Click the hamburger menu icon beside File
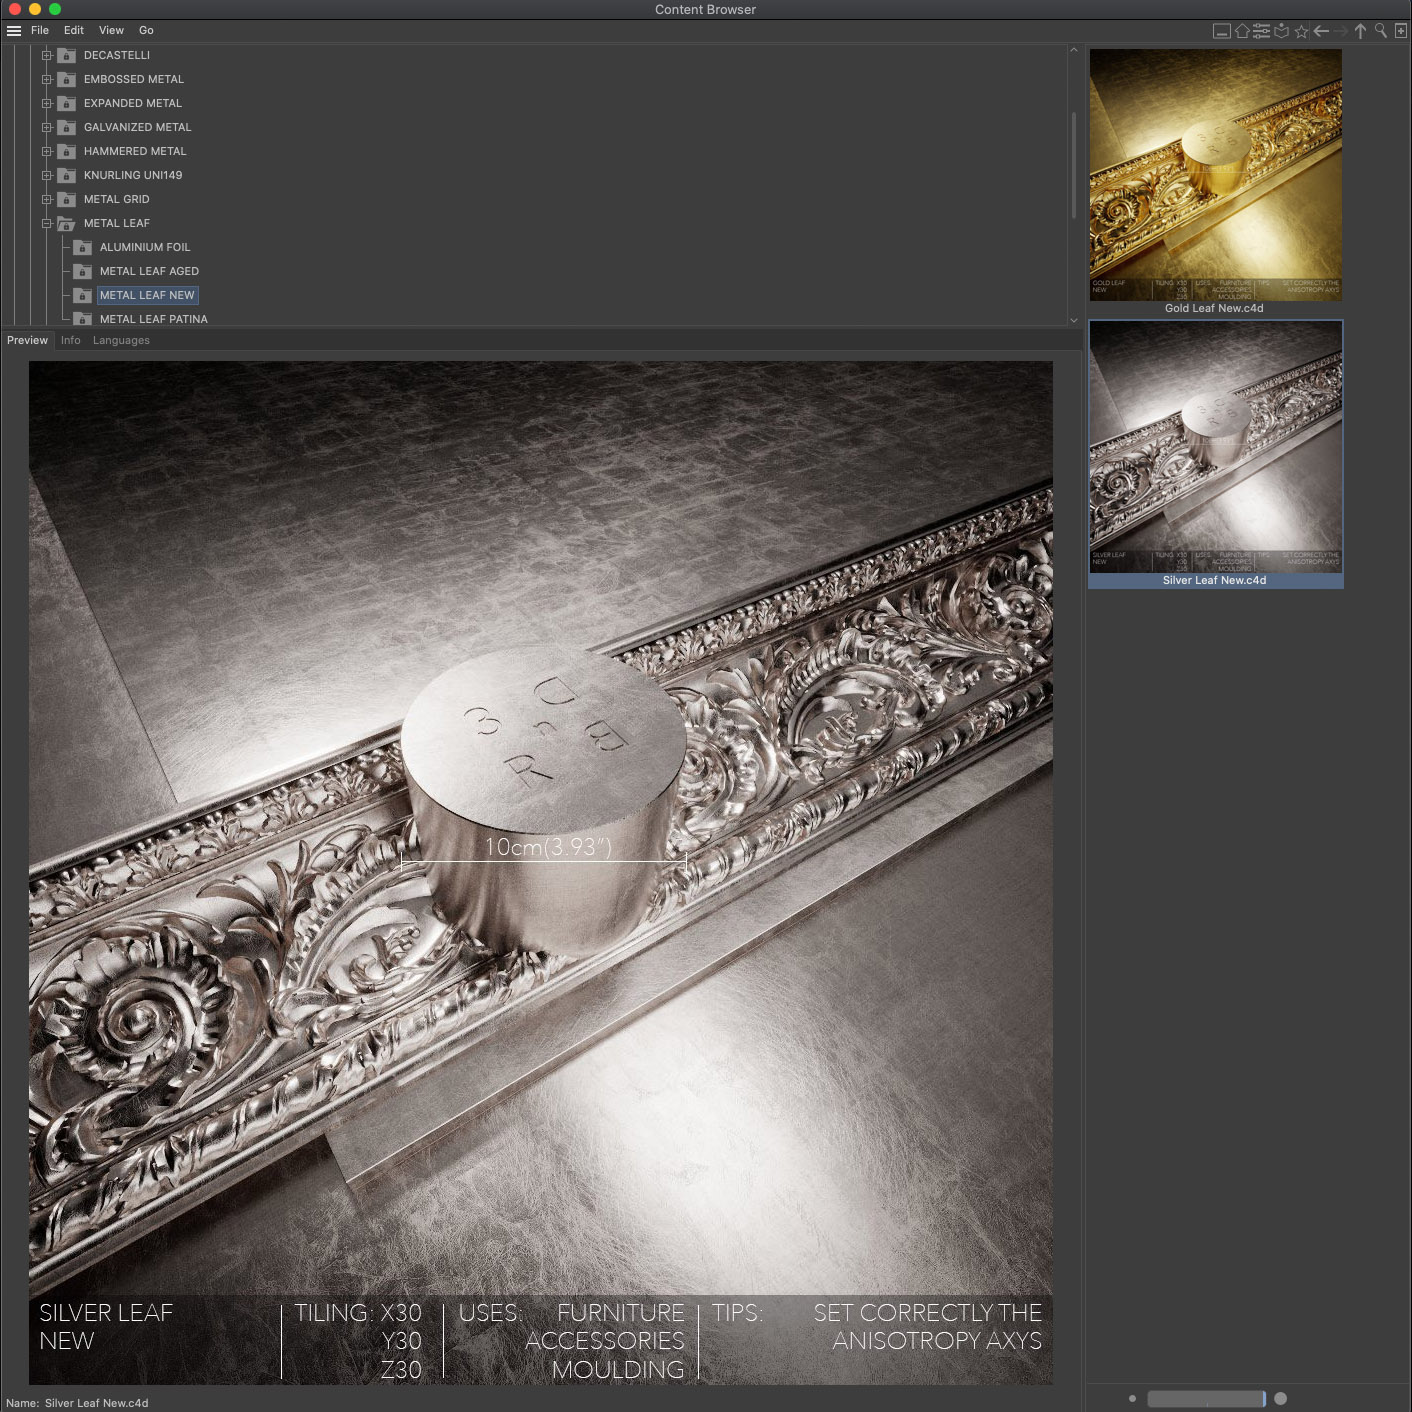1412x1412 pixels. (x=14, y=31)
